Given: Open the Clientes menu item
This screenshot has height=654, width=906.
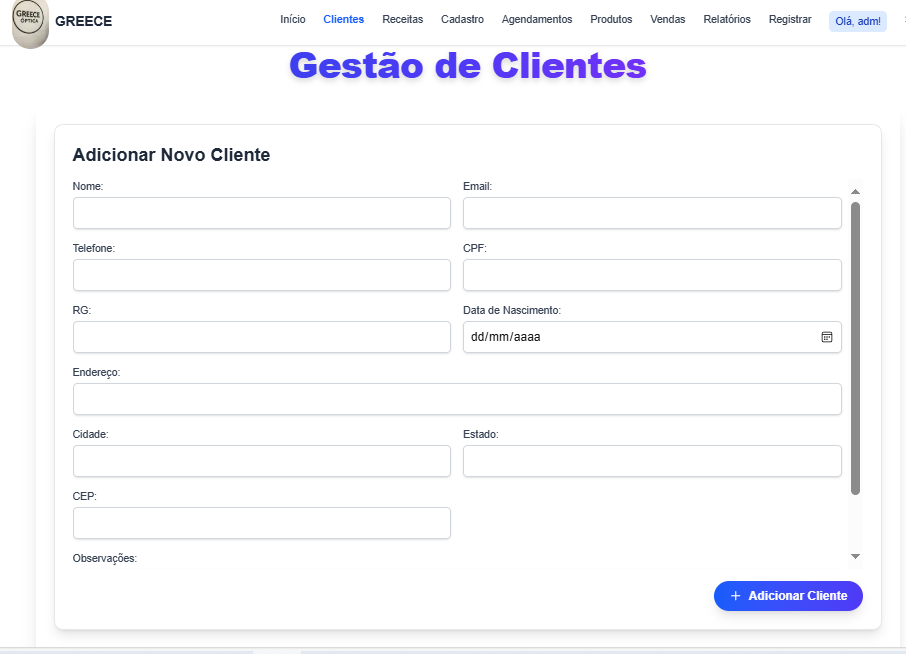Looking at the screenshot, I should click(x=343, y=18).
